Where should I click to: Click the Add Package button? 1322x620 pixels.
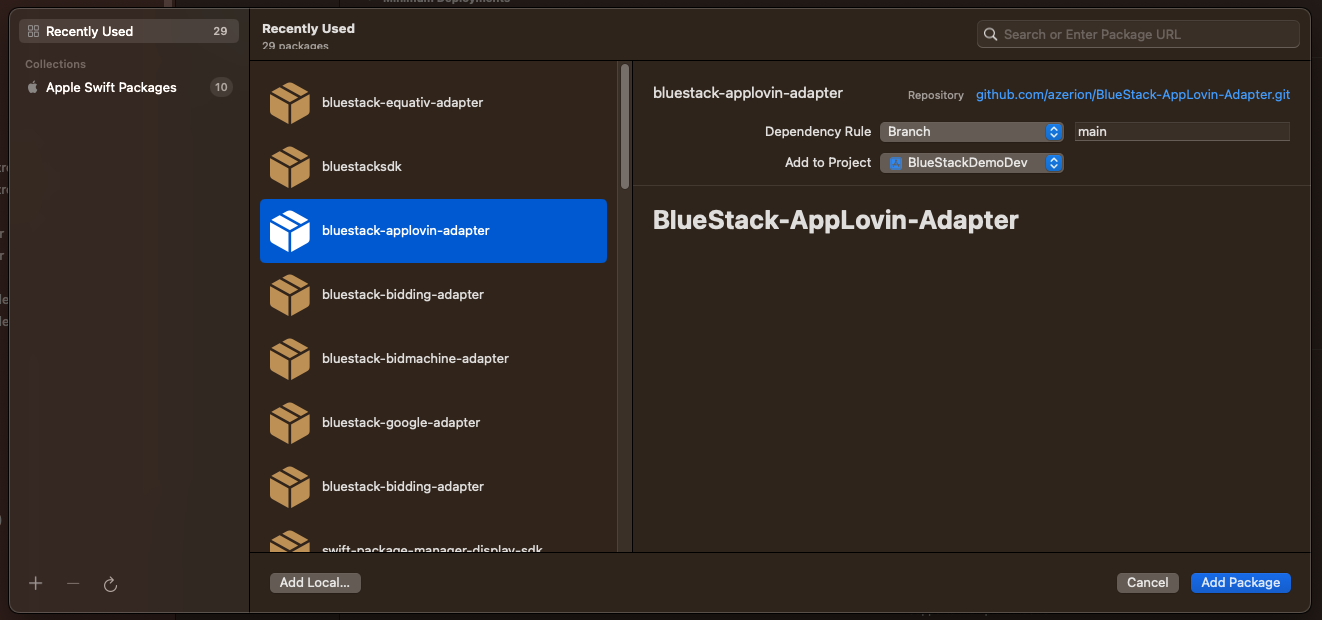[1240, 583]
